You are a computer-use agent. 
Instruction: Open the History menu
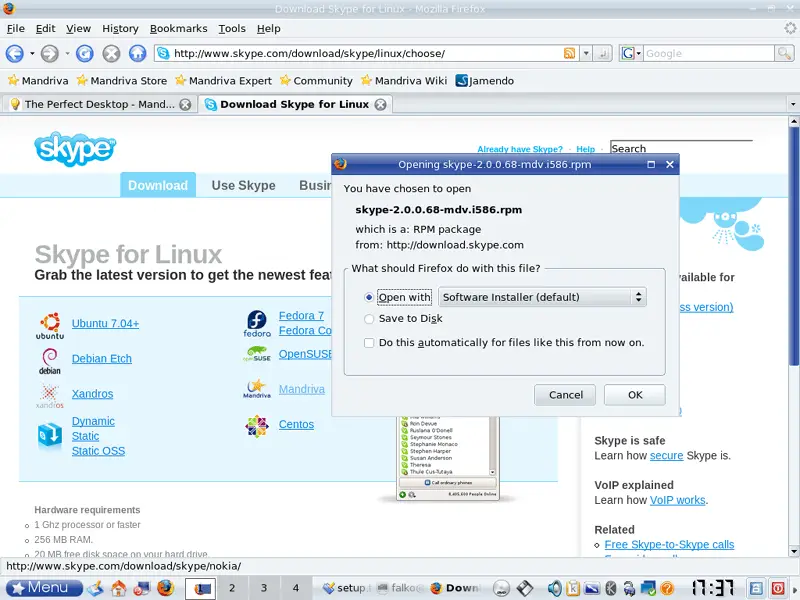click(120, 29)
